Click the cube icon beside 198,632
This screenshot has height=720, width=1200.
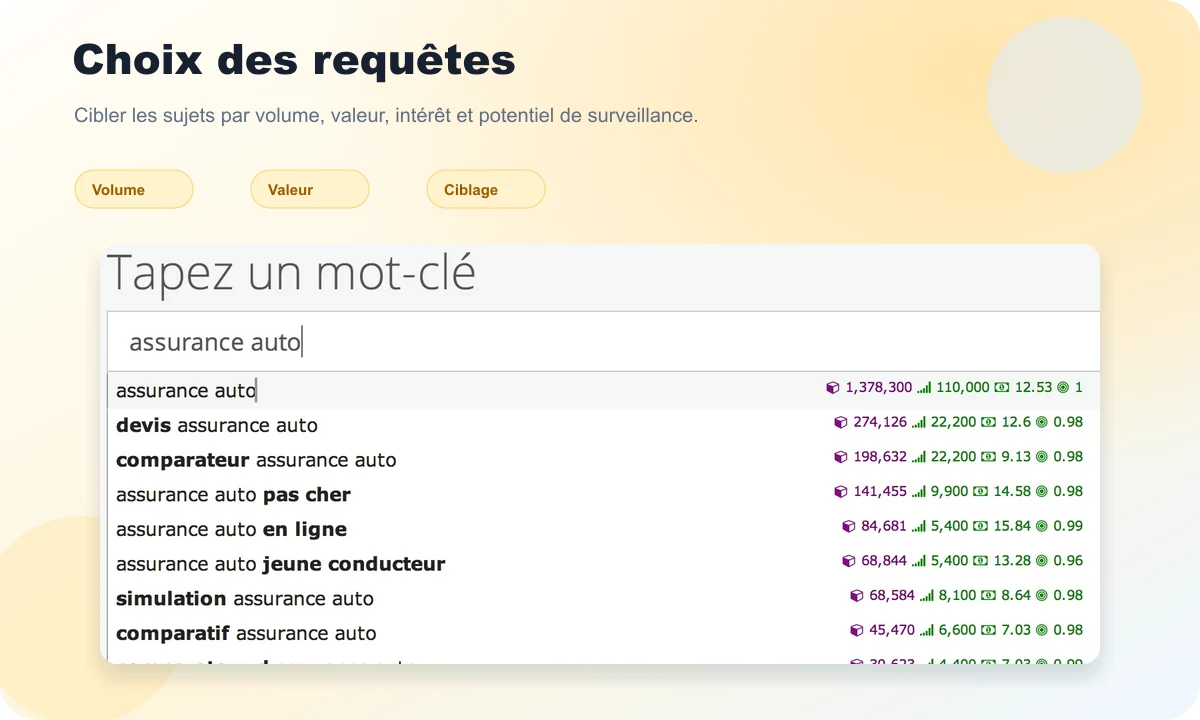click(841, 457)
